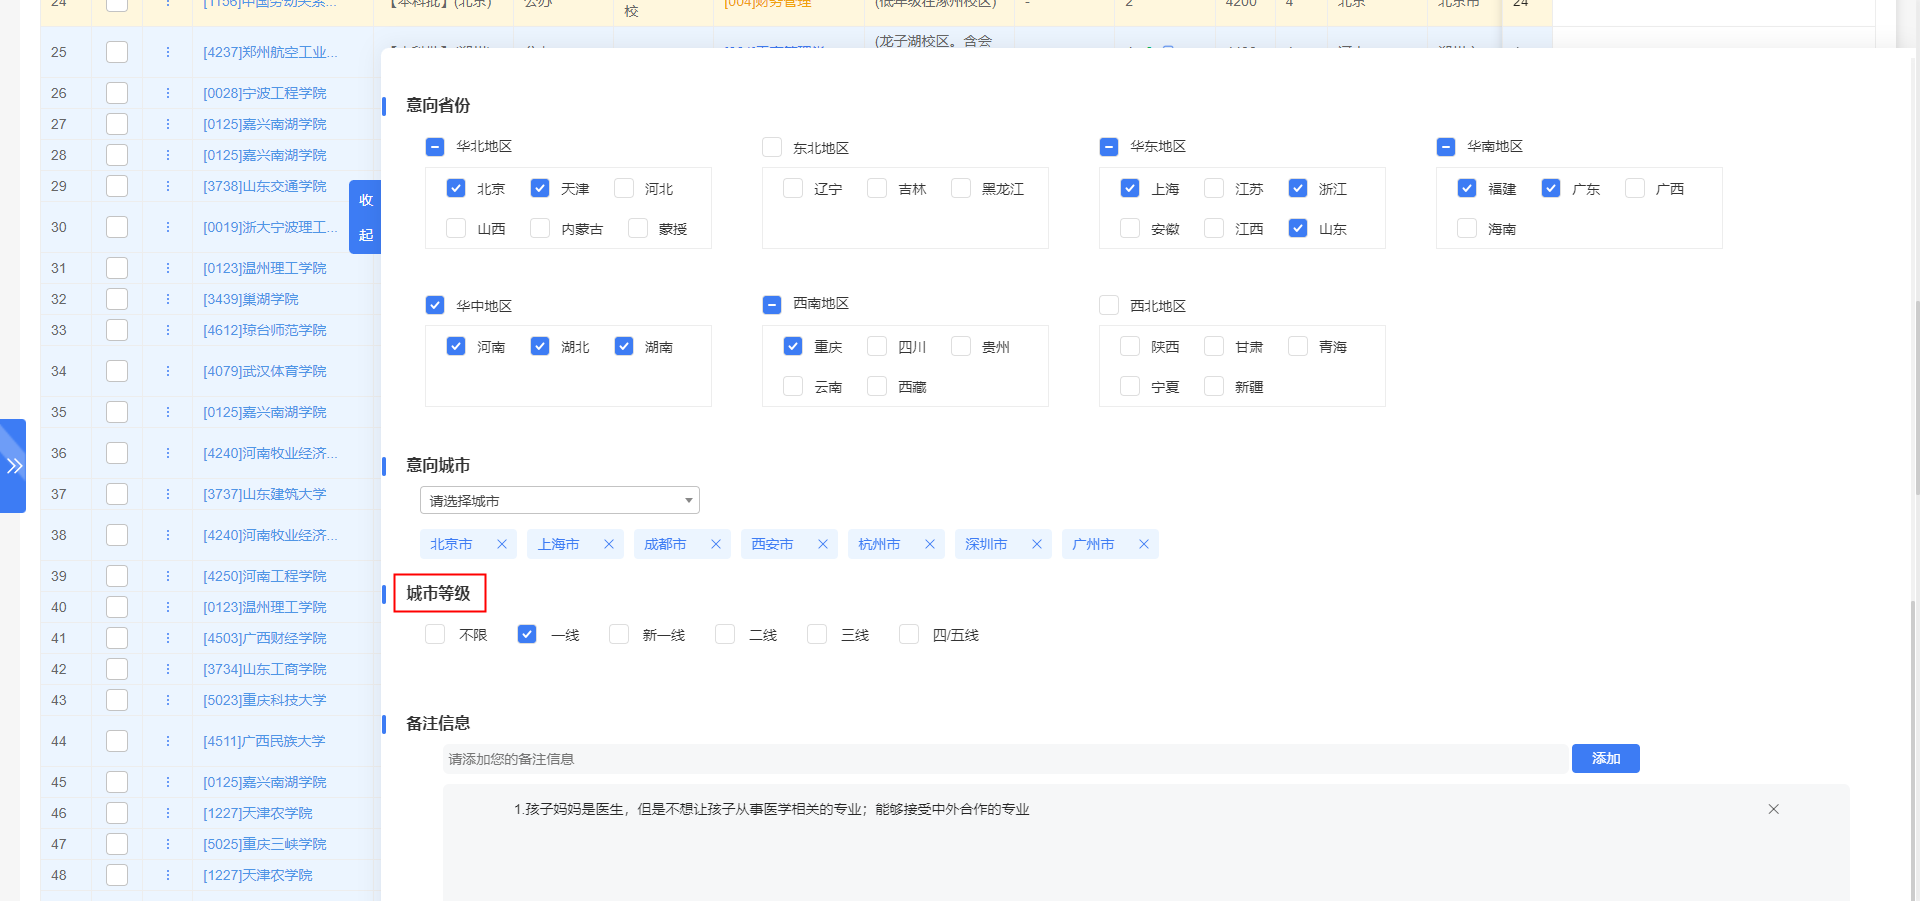Image resolution: width=1920 pixels, height=901 pixels.
Task: Click the three-dot icon next to [4503]广西财经学院
Action: (167, 638)
